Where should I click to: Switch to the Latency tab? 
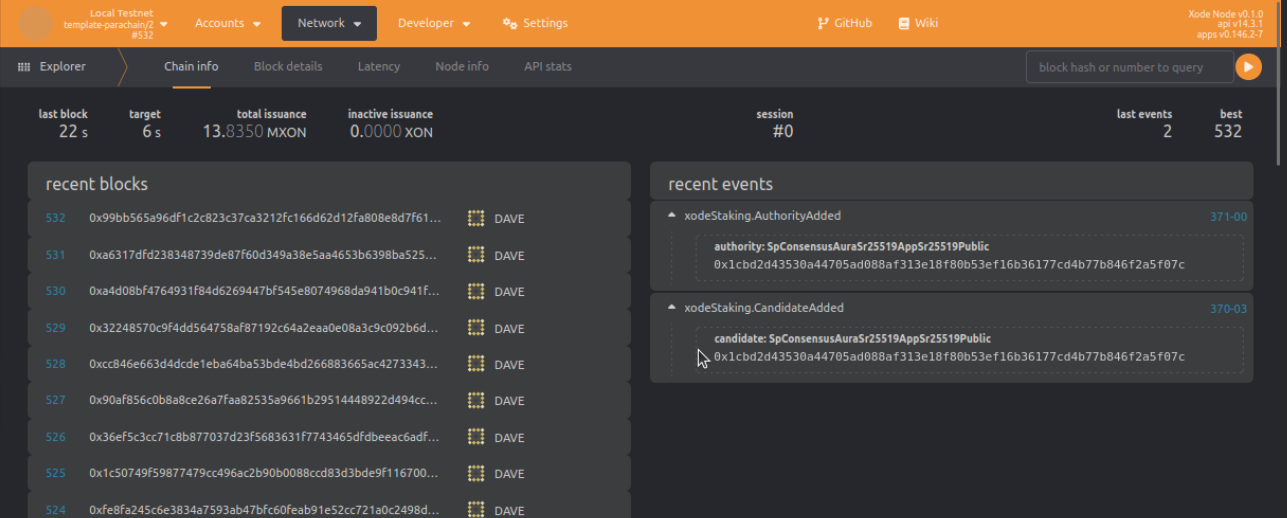click(378, 67)
